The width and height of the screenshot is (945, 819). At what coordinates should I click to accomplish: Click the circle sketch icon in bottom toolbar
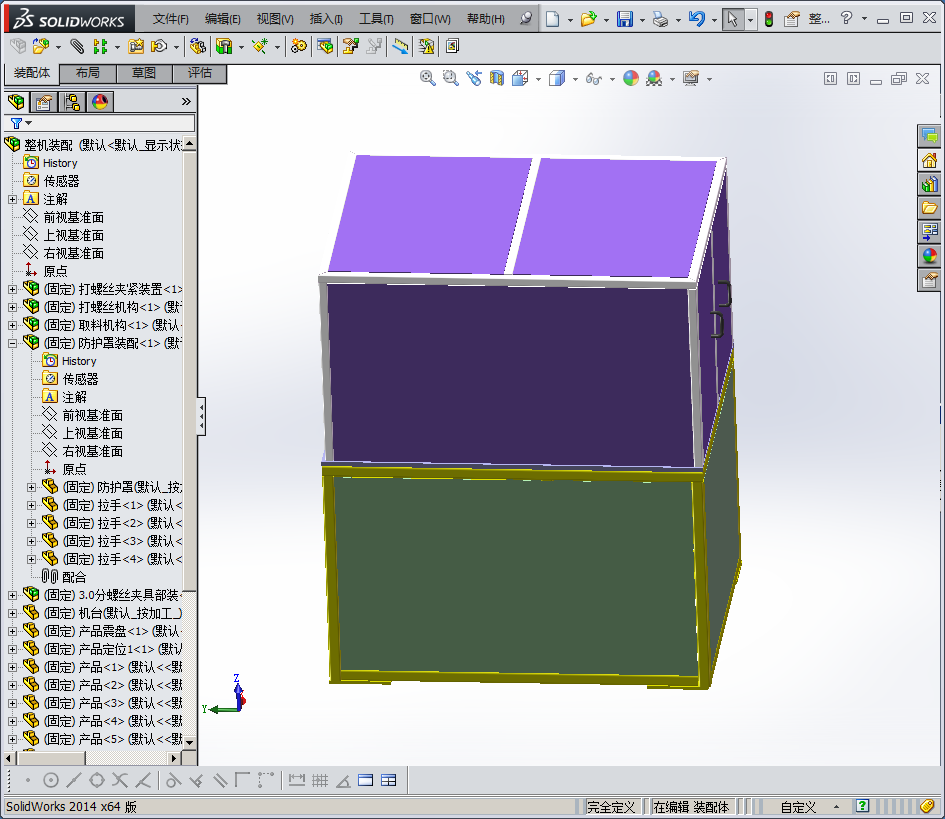pos(51,780)
